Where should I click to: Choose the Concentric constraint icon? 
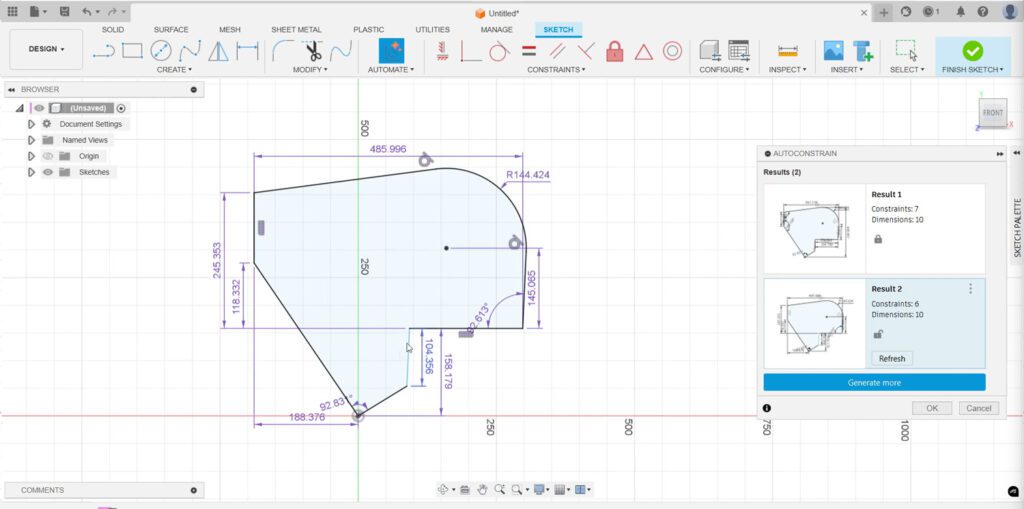(x=673, y=51)
